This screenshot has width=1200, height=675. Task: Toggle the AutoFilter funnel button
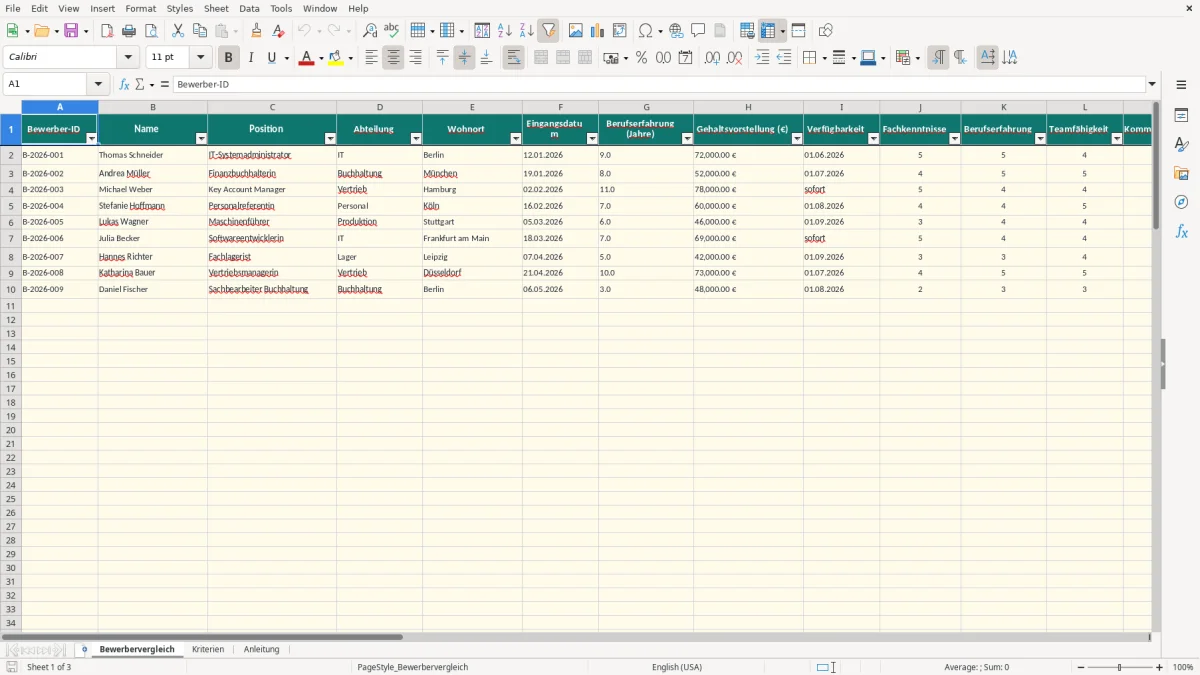pyautogui.click(x=549, y=31)
